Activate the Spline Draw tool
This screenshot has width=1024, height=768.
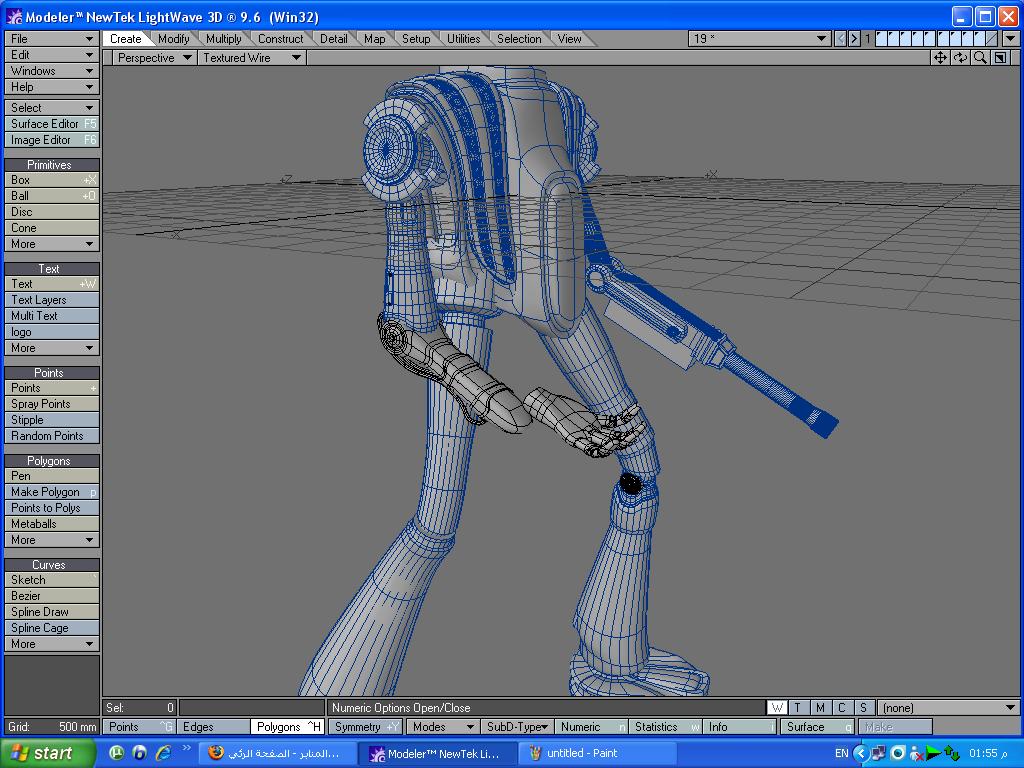point(52,612)
